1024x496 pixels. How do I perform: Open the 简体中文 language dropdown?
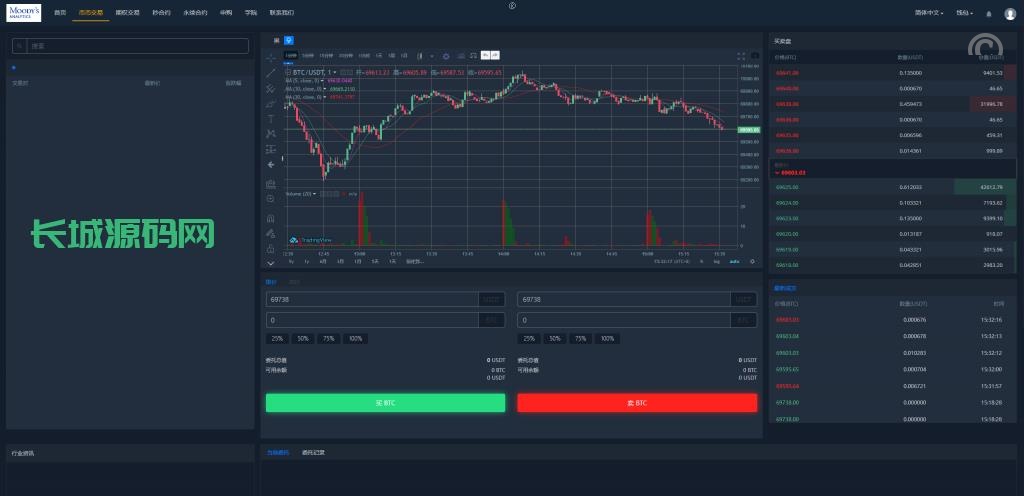pyautogui.click(x=930, y=13)
